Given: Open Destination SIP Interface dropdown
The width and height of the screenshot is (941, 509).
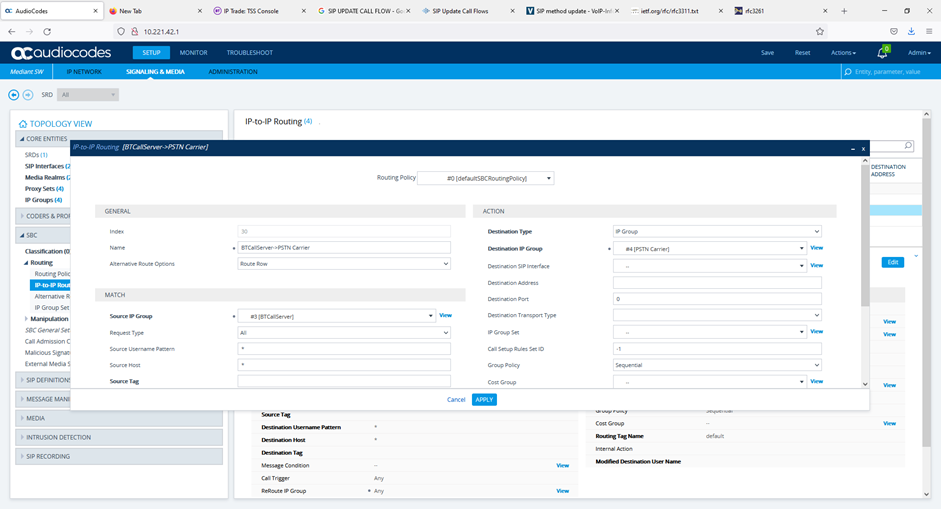Looking at the screenshot, I should [x=709, y=266].
